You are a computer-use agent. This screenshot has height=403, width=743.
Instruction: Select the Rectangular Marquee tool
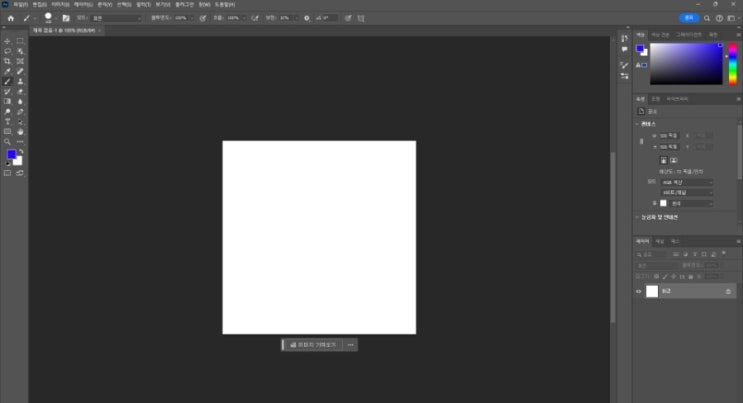pyautogui.click(x=20, y=41)
